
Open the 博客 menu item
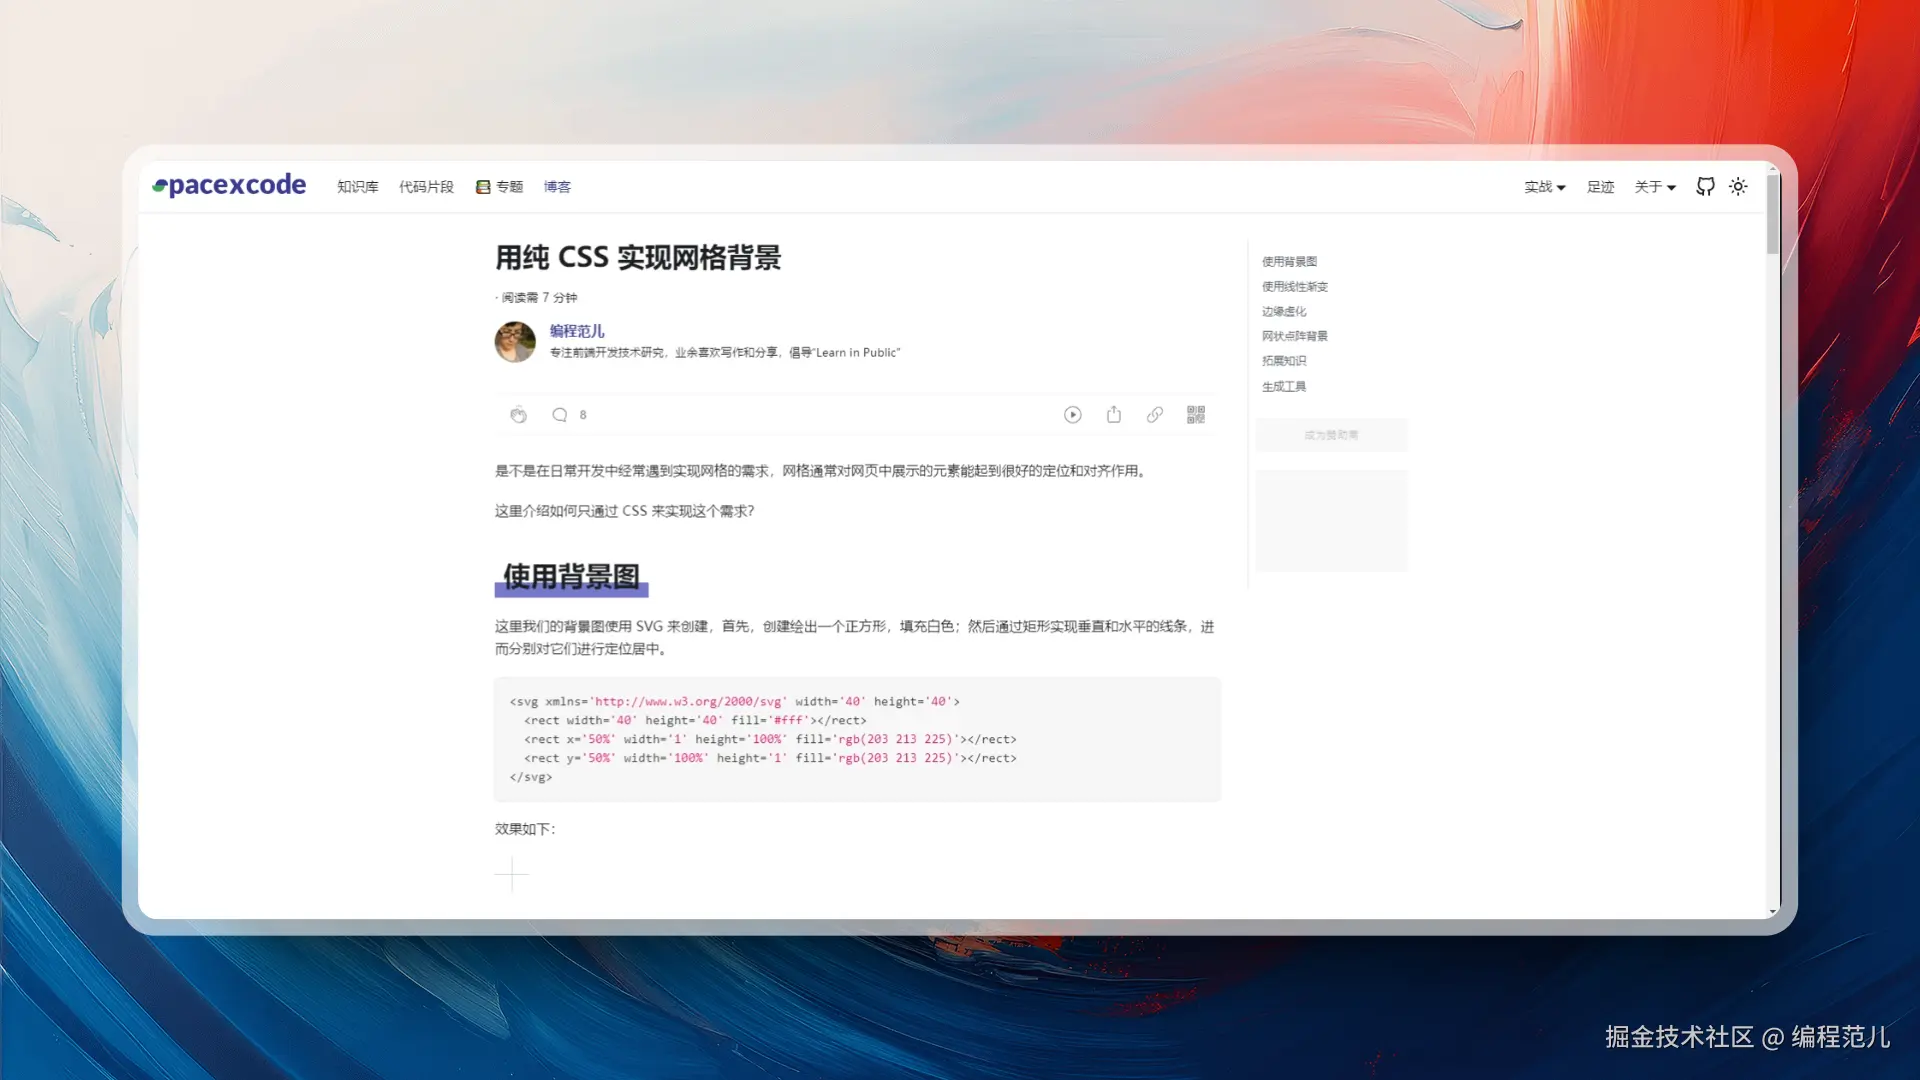[557, 187]
